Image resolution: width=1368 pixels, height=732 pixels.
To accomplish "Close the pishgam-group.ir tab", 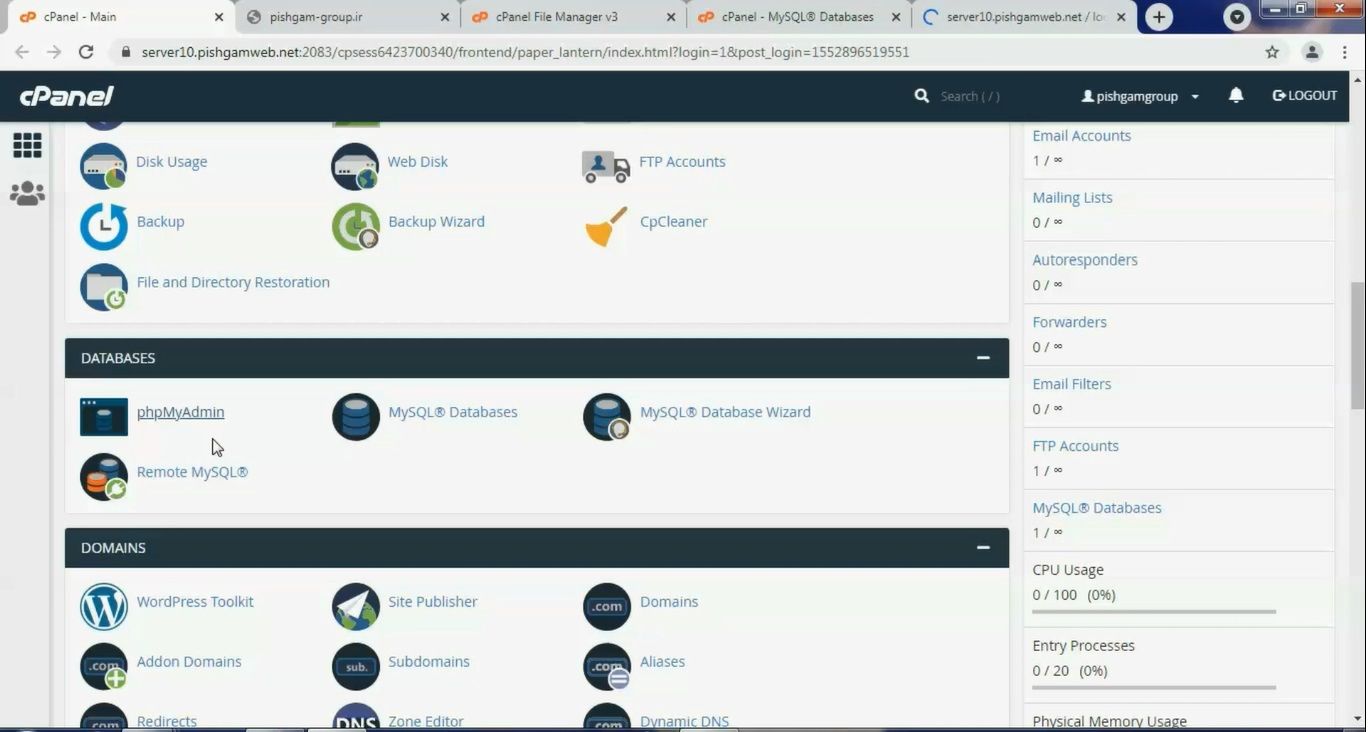I will (445, 17).
